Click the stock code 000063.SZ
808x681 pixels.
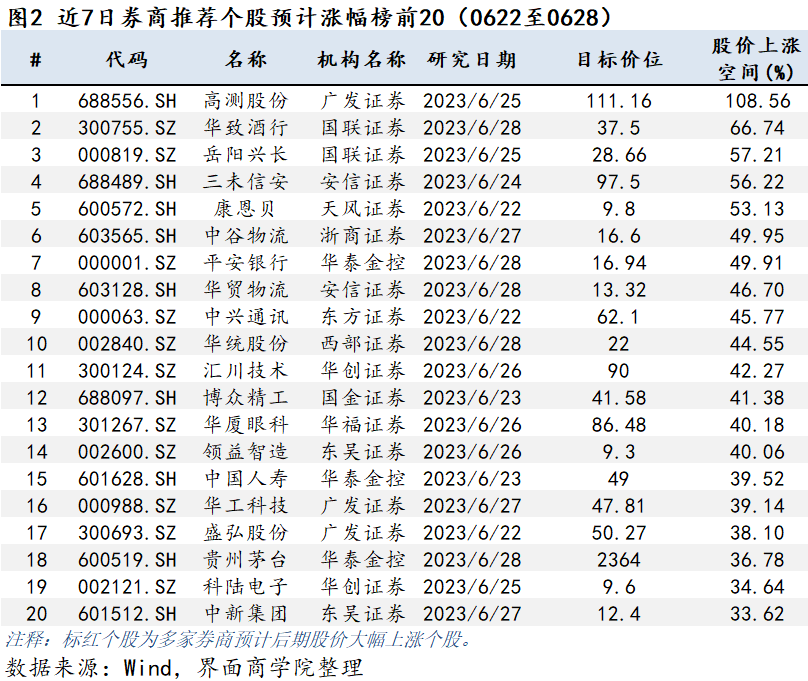(x=127, y=317)
